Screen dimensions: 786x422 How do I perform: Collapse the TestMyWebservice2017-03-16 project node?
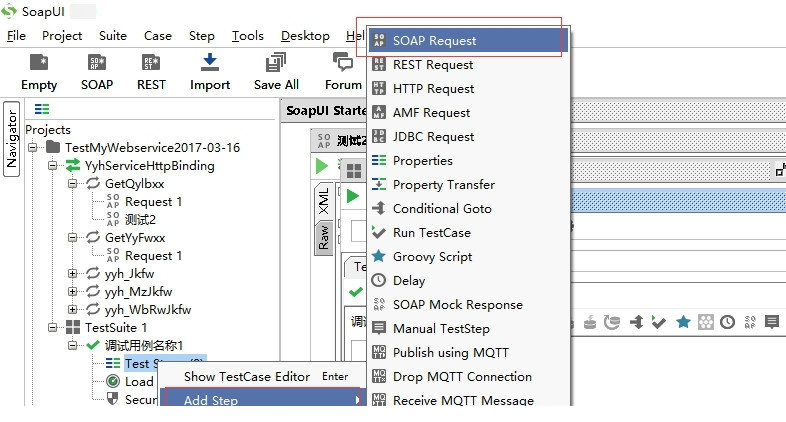pos(33,147)
